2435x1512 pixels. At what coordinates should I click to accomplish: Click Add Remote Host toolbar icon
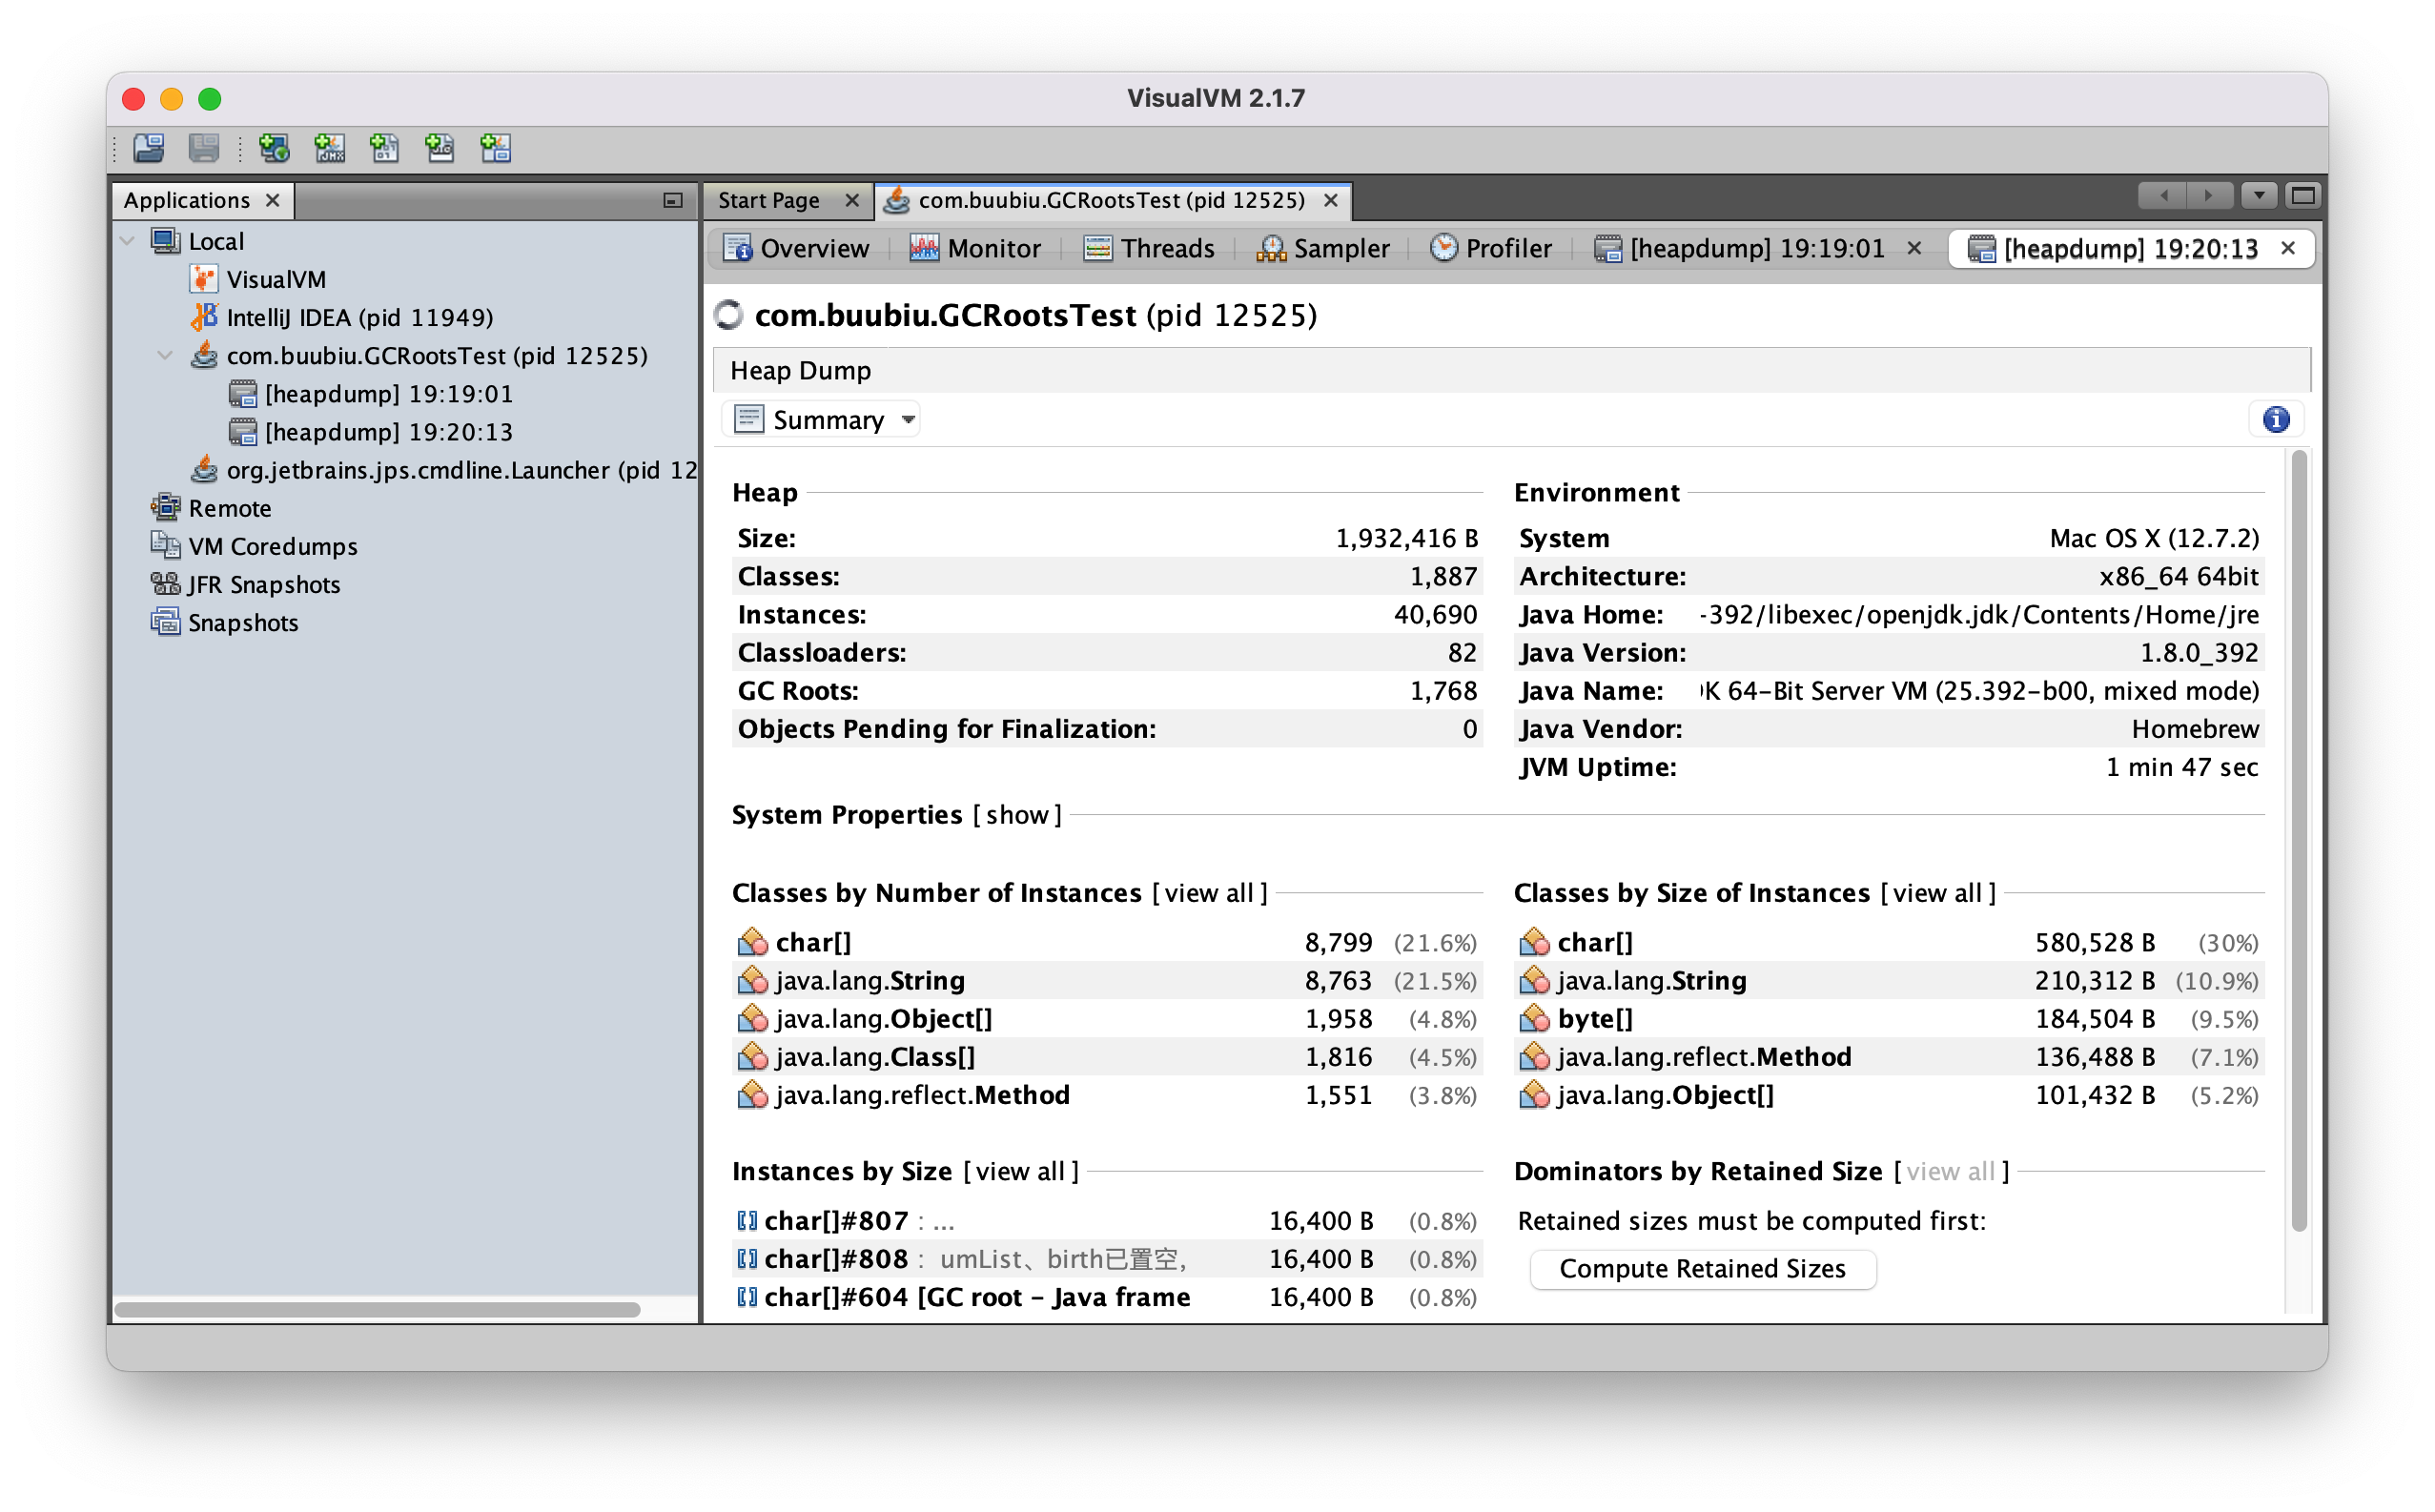[x=274, y=149]
